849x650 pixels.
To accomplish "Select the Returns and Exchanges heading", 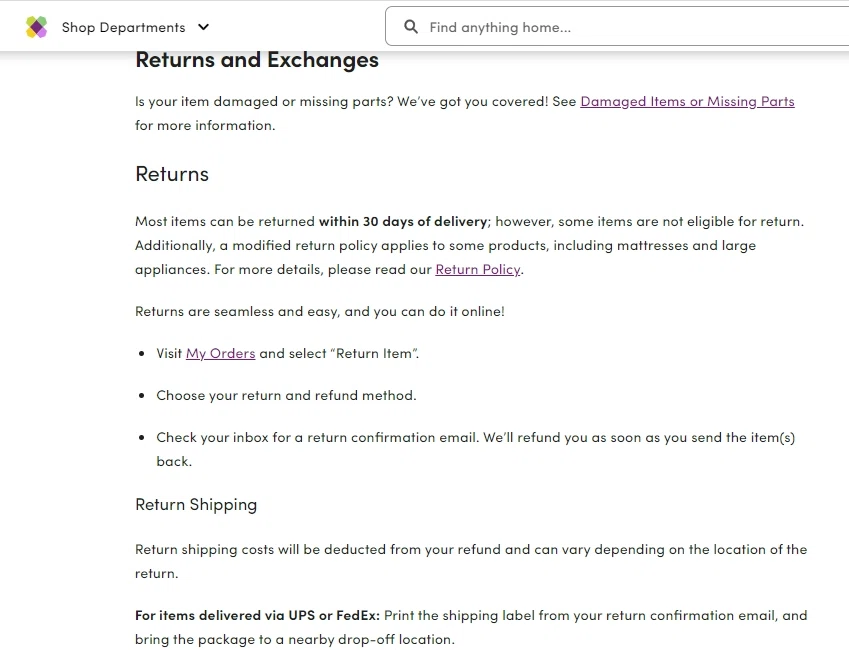I will tap(256, 60).
